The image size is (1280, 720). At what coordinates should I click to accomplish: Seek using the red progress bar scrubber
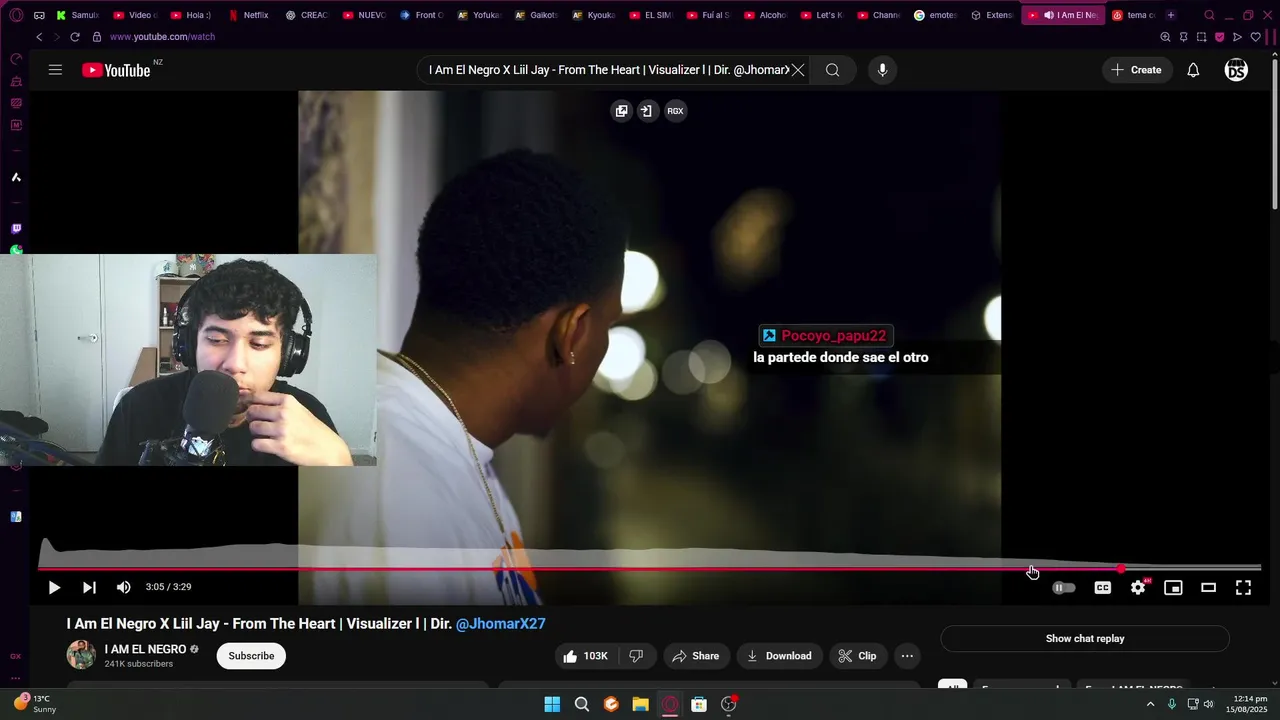(1121, 569)
